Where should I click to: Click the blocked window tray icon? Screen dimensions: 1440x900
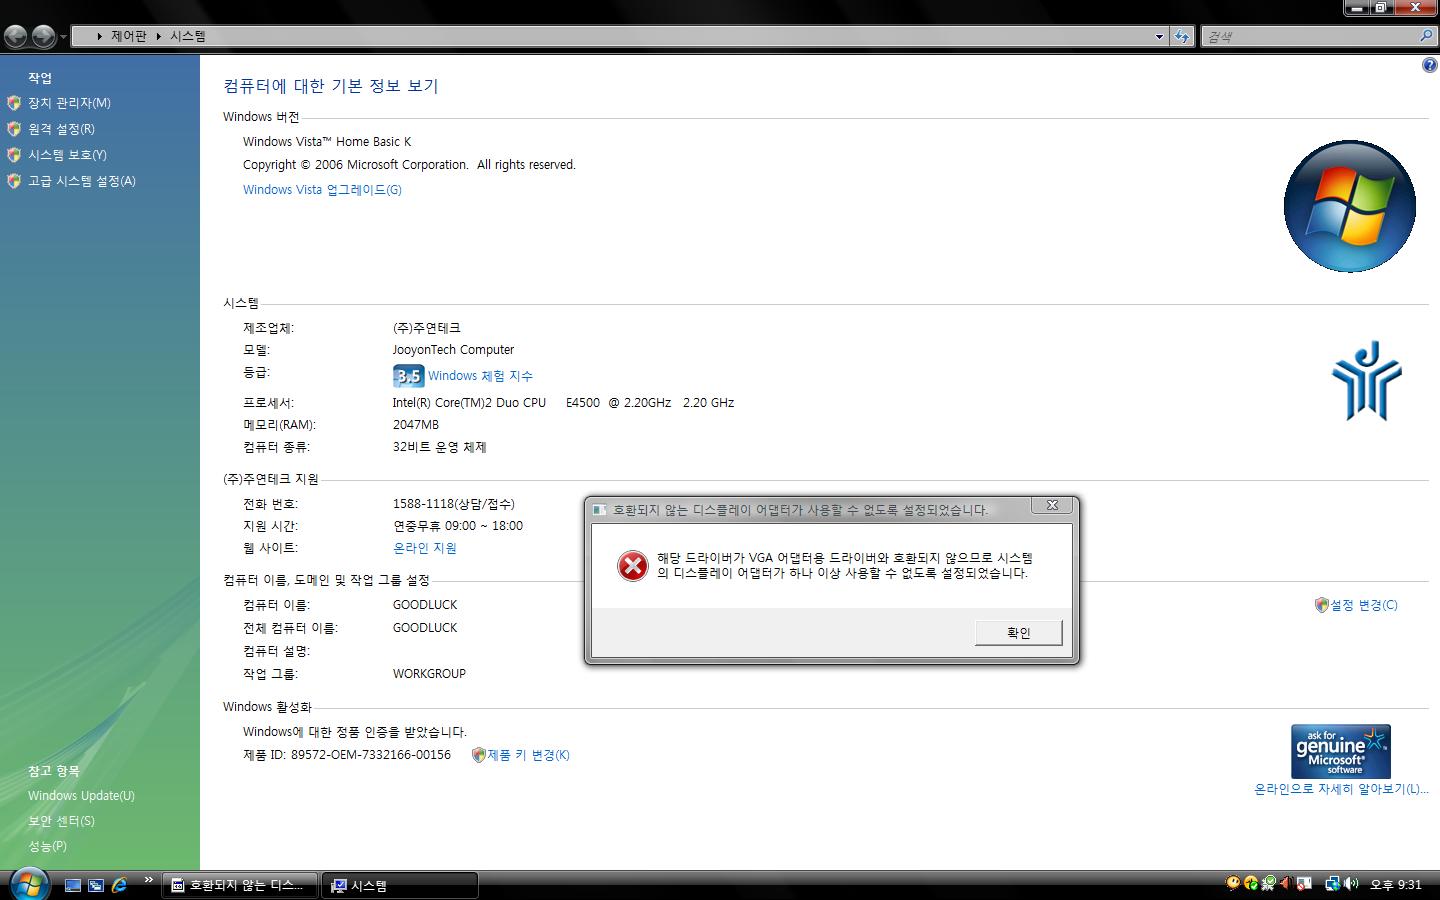point(1304,883)
